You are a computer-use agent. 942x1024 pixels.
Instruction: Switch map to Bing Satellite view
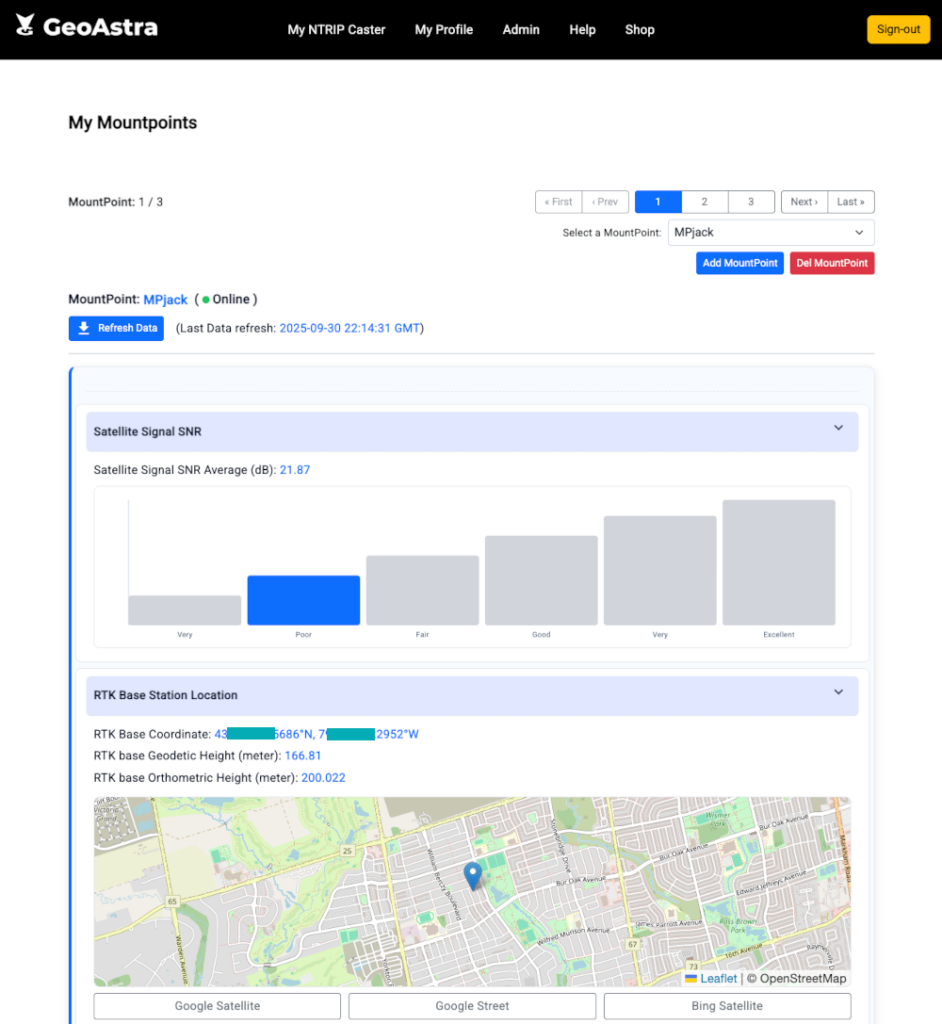pyautogui.click(x=727, y=1006)
